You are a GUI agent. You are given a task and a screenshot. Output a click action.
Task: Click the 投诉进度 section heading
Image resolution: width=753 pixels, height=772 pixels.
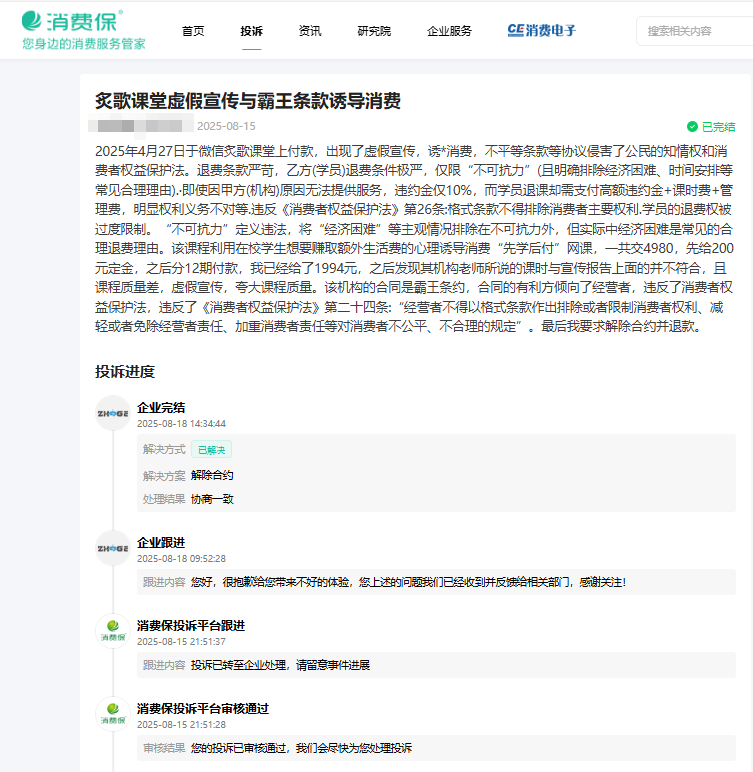pos(125,371)
